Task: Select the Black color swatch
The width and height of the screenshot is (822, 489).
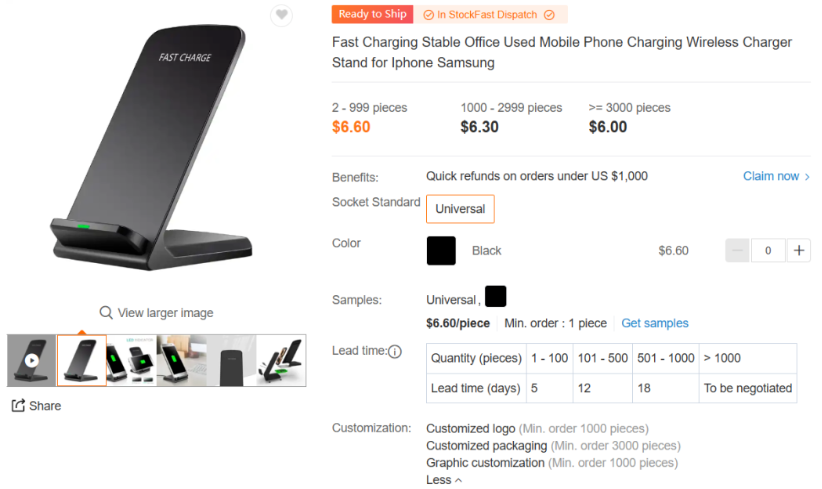Action: coord(441,251)
